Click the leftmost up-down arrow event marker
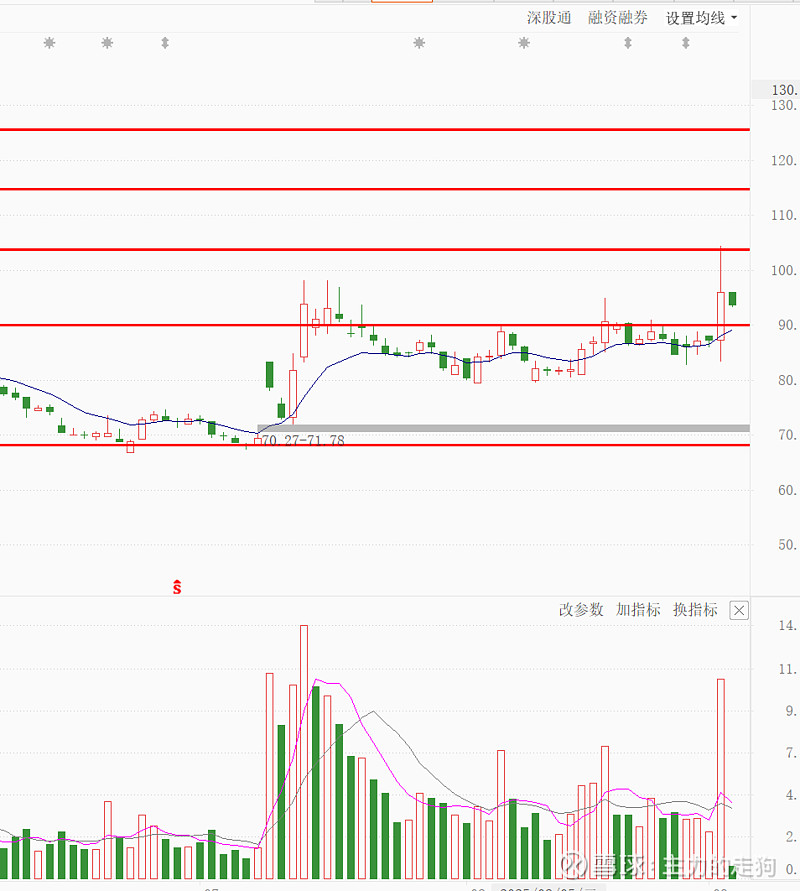The image size is (800, 891). pyautogui.click(x=165, y=43)
